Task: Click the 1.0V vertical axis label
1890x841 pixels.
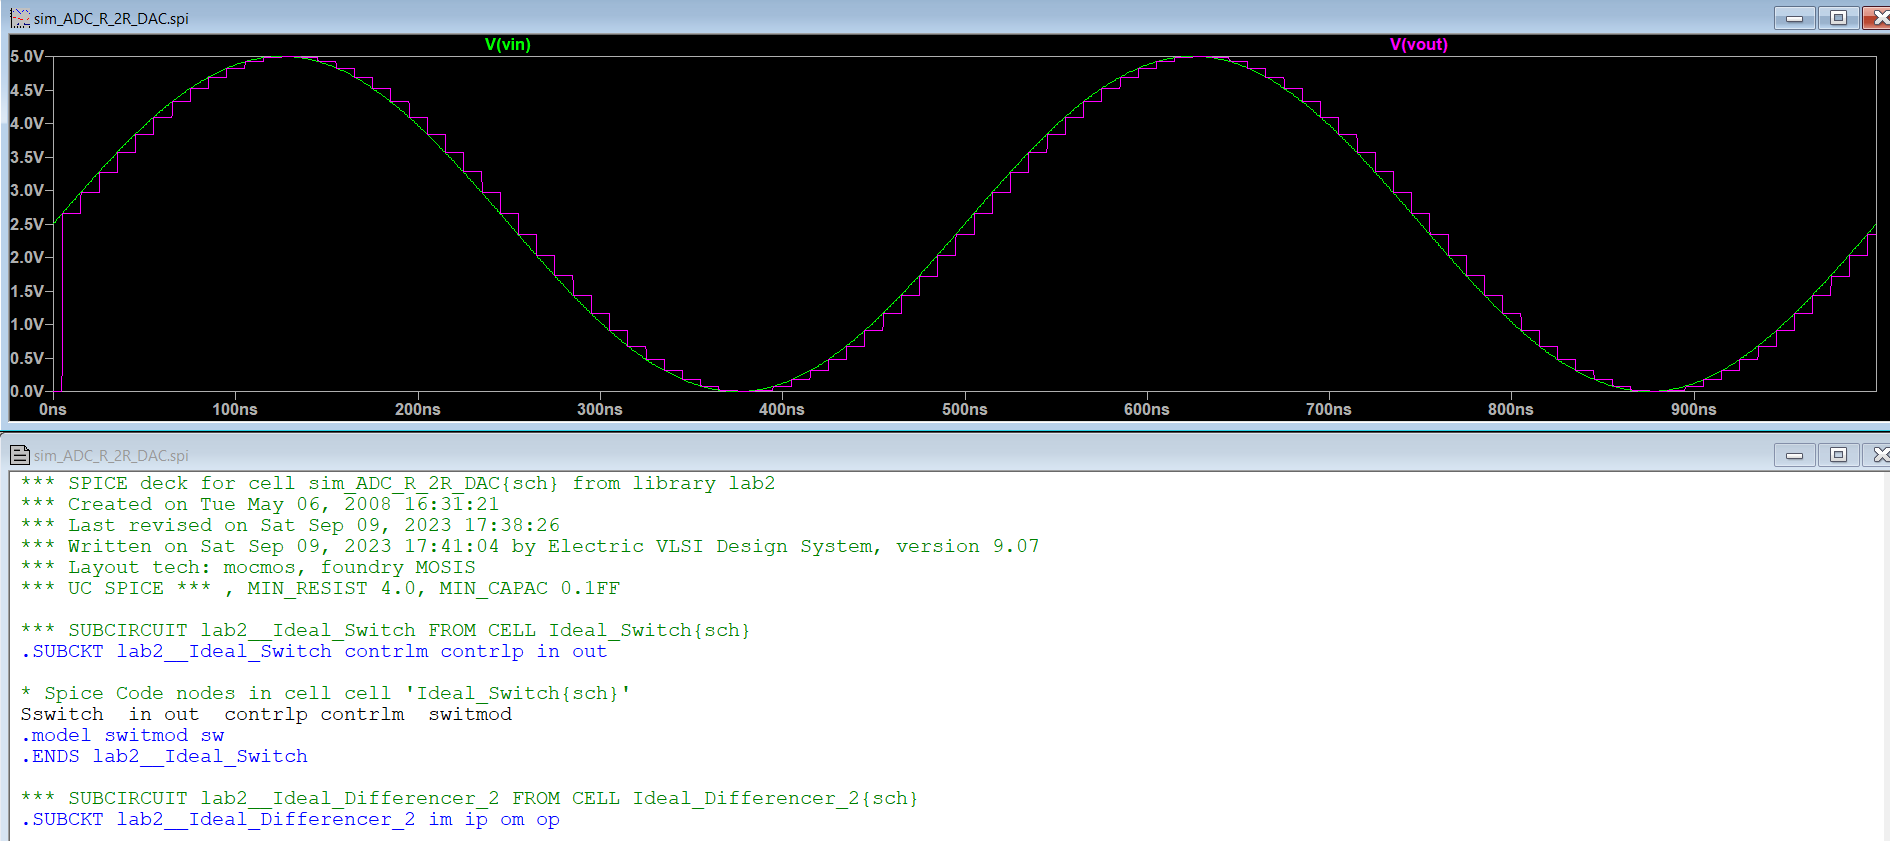Action: (x=27, y=324)
